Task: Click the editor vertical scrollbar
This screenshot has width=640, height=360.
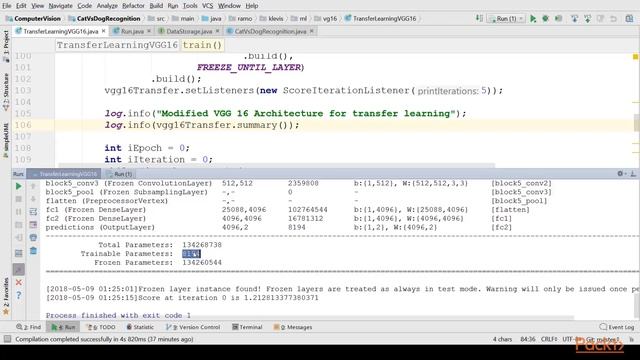Action: [636, 123]
